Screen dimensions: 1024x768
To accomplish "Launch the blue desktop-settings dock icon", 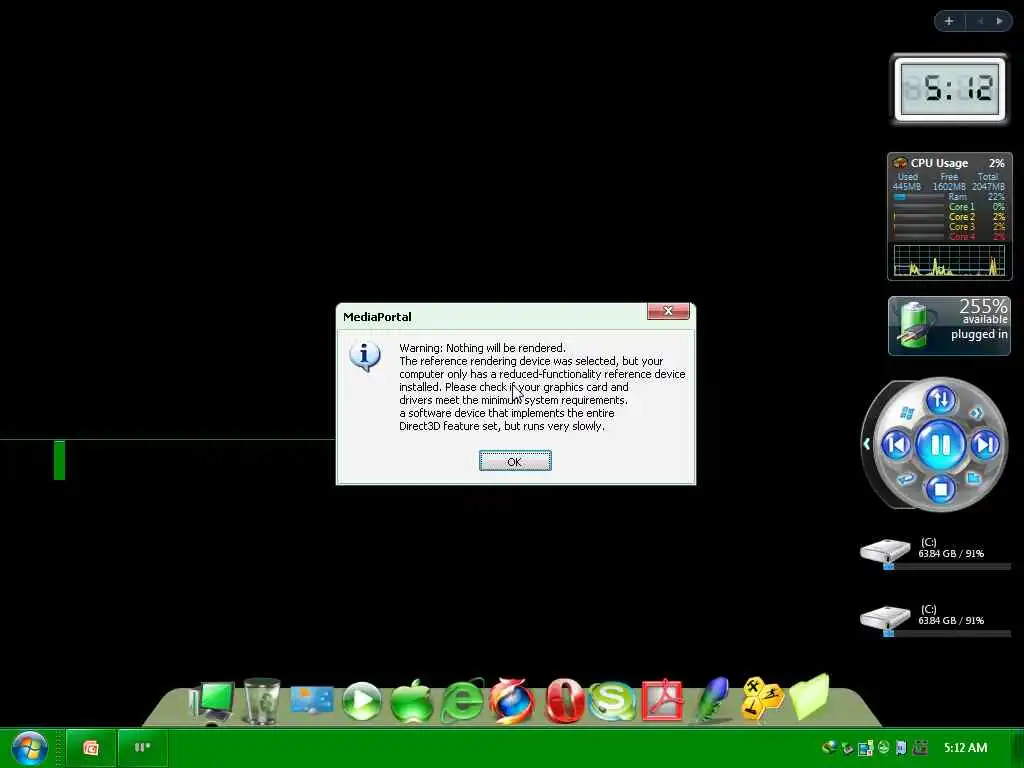I will pos(312,701).
